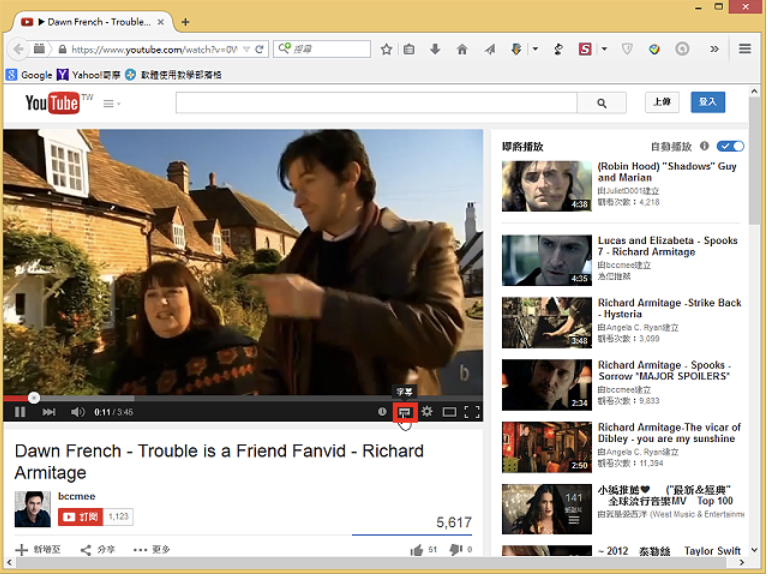The image size is (768, 576).
Task: Click the horizontal scrollbar right arrow
Action: pyautogui.click(x=742, y=562)
